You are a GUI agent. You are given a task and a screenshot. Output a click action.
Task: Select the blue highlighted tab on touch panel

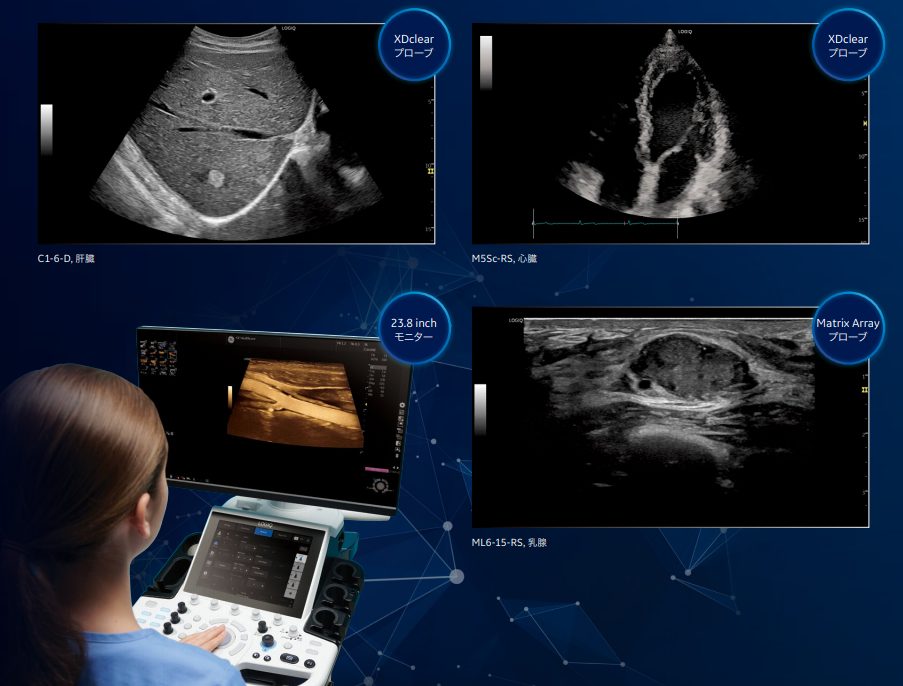click(262, 534)
